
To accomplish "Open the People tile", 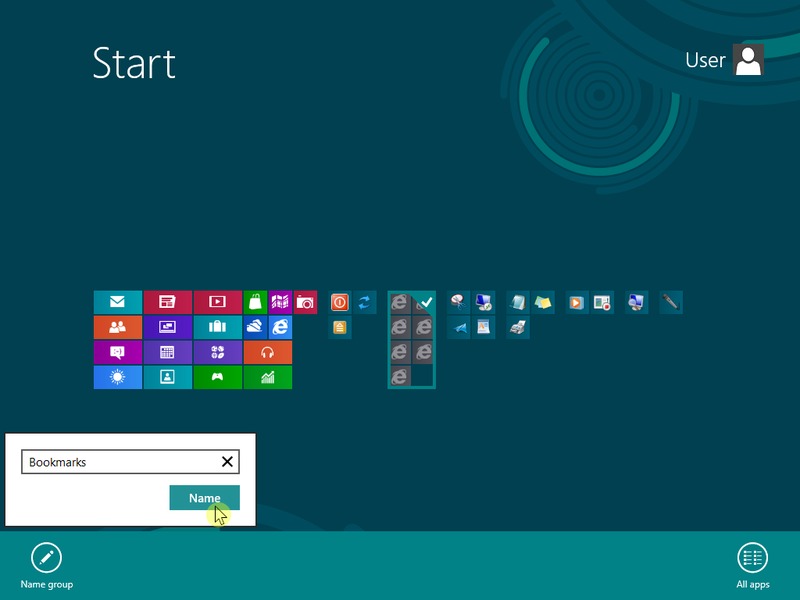I will (117, 327).
